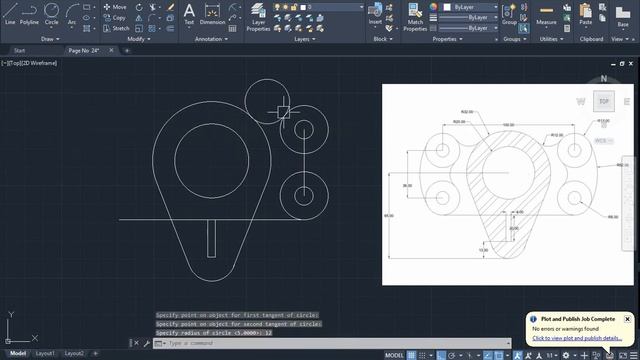The width and height of the screenshot is (640, 360).
Task: Open Layer Properties manager
Action: (258, 17)
